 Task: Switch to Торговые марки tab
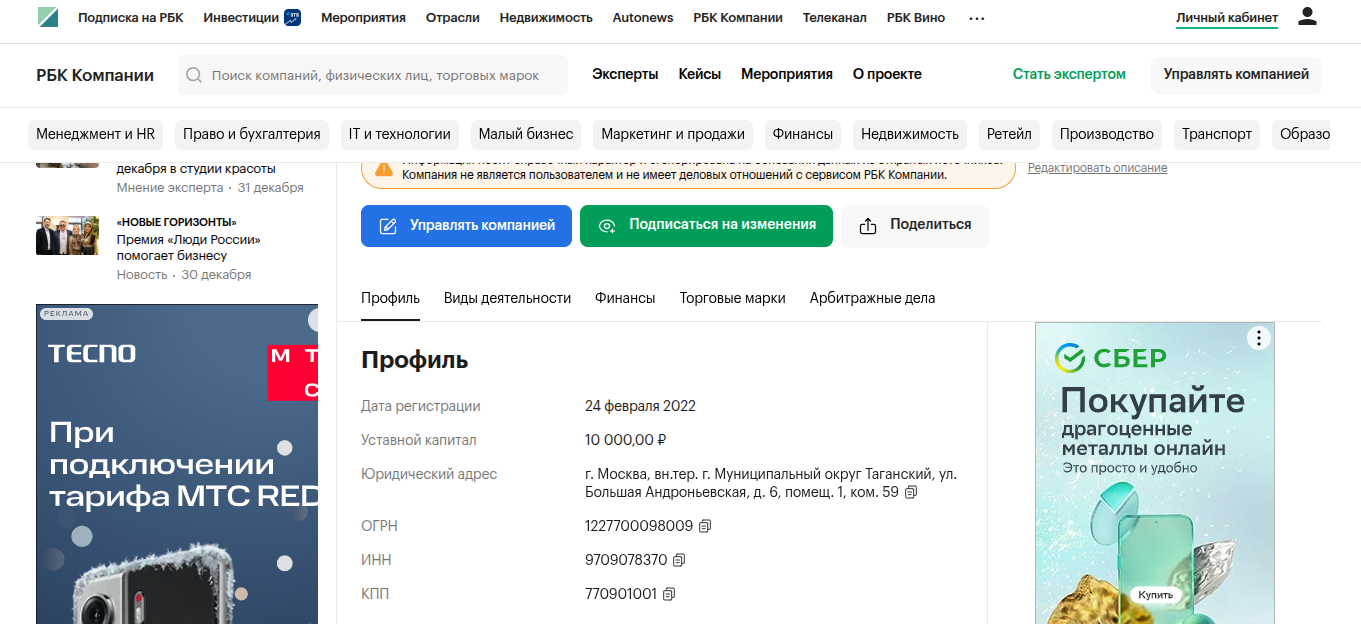733,298
